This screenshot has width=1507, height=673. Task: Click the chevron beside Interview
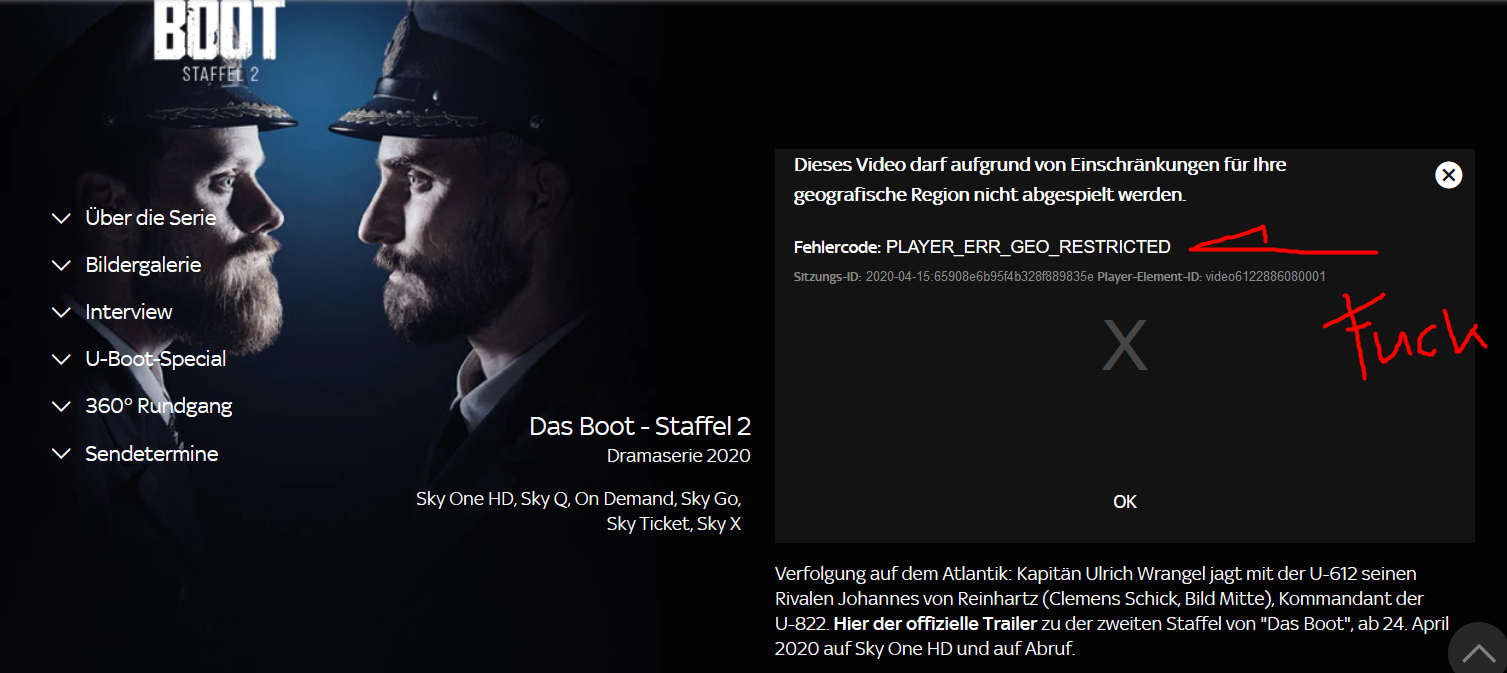click(x=61, y=313)
